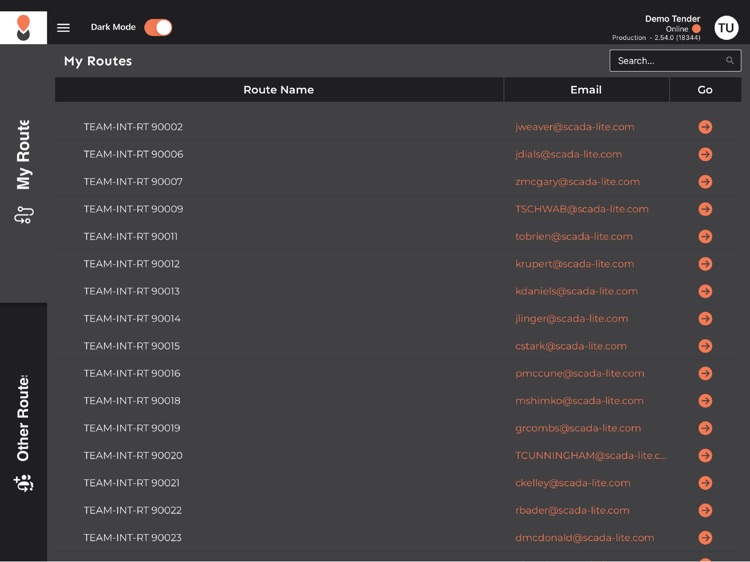Viewport: 750px width, 562px height.
Task: Go to route TEAM-INT-RT 90007
Action: pos(705,182)
